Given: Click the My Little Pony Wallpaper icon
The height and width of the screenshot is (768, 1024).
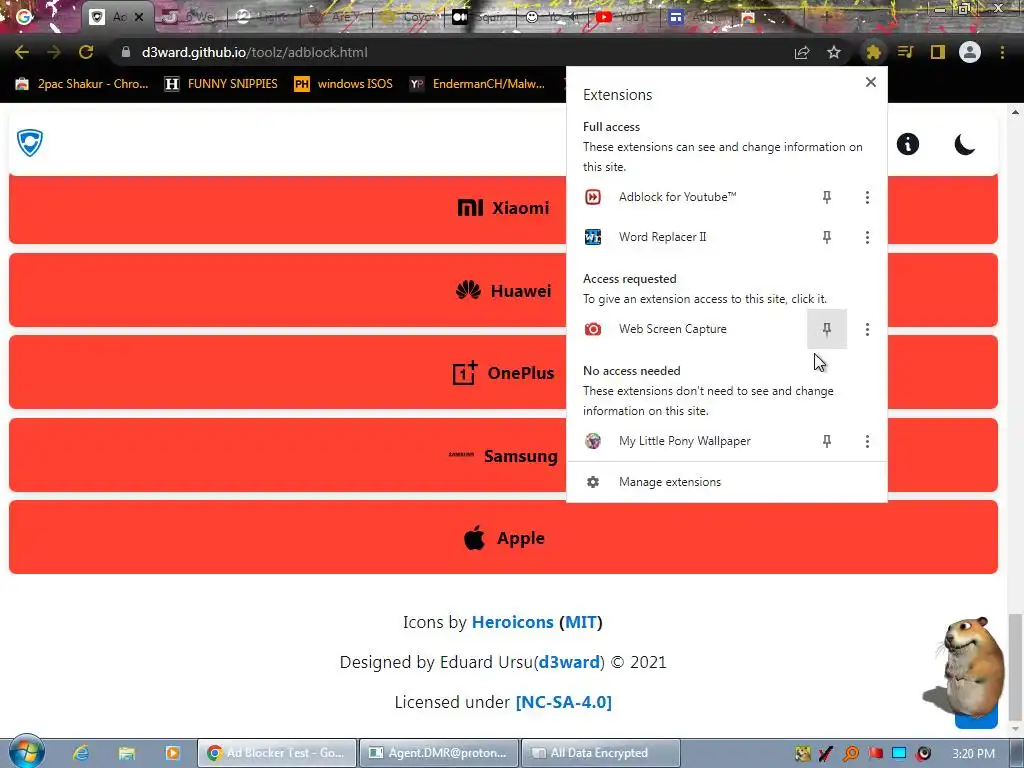Looking at the screenshot, I should (593, 441).
